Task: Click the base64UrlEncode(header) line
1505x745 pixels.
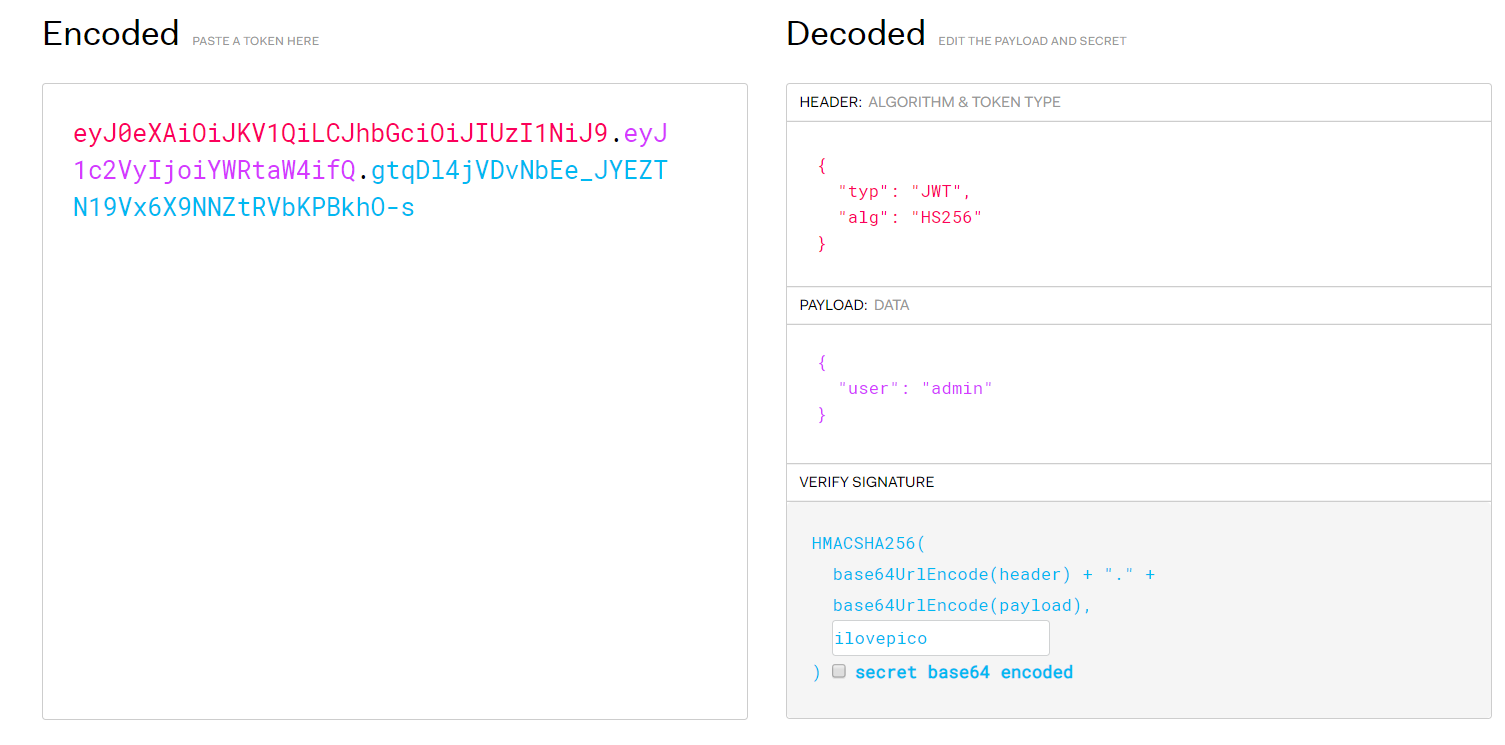Action: click(x=992, y=575)
